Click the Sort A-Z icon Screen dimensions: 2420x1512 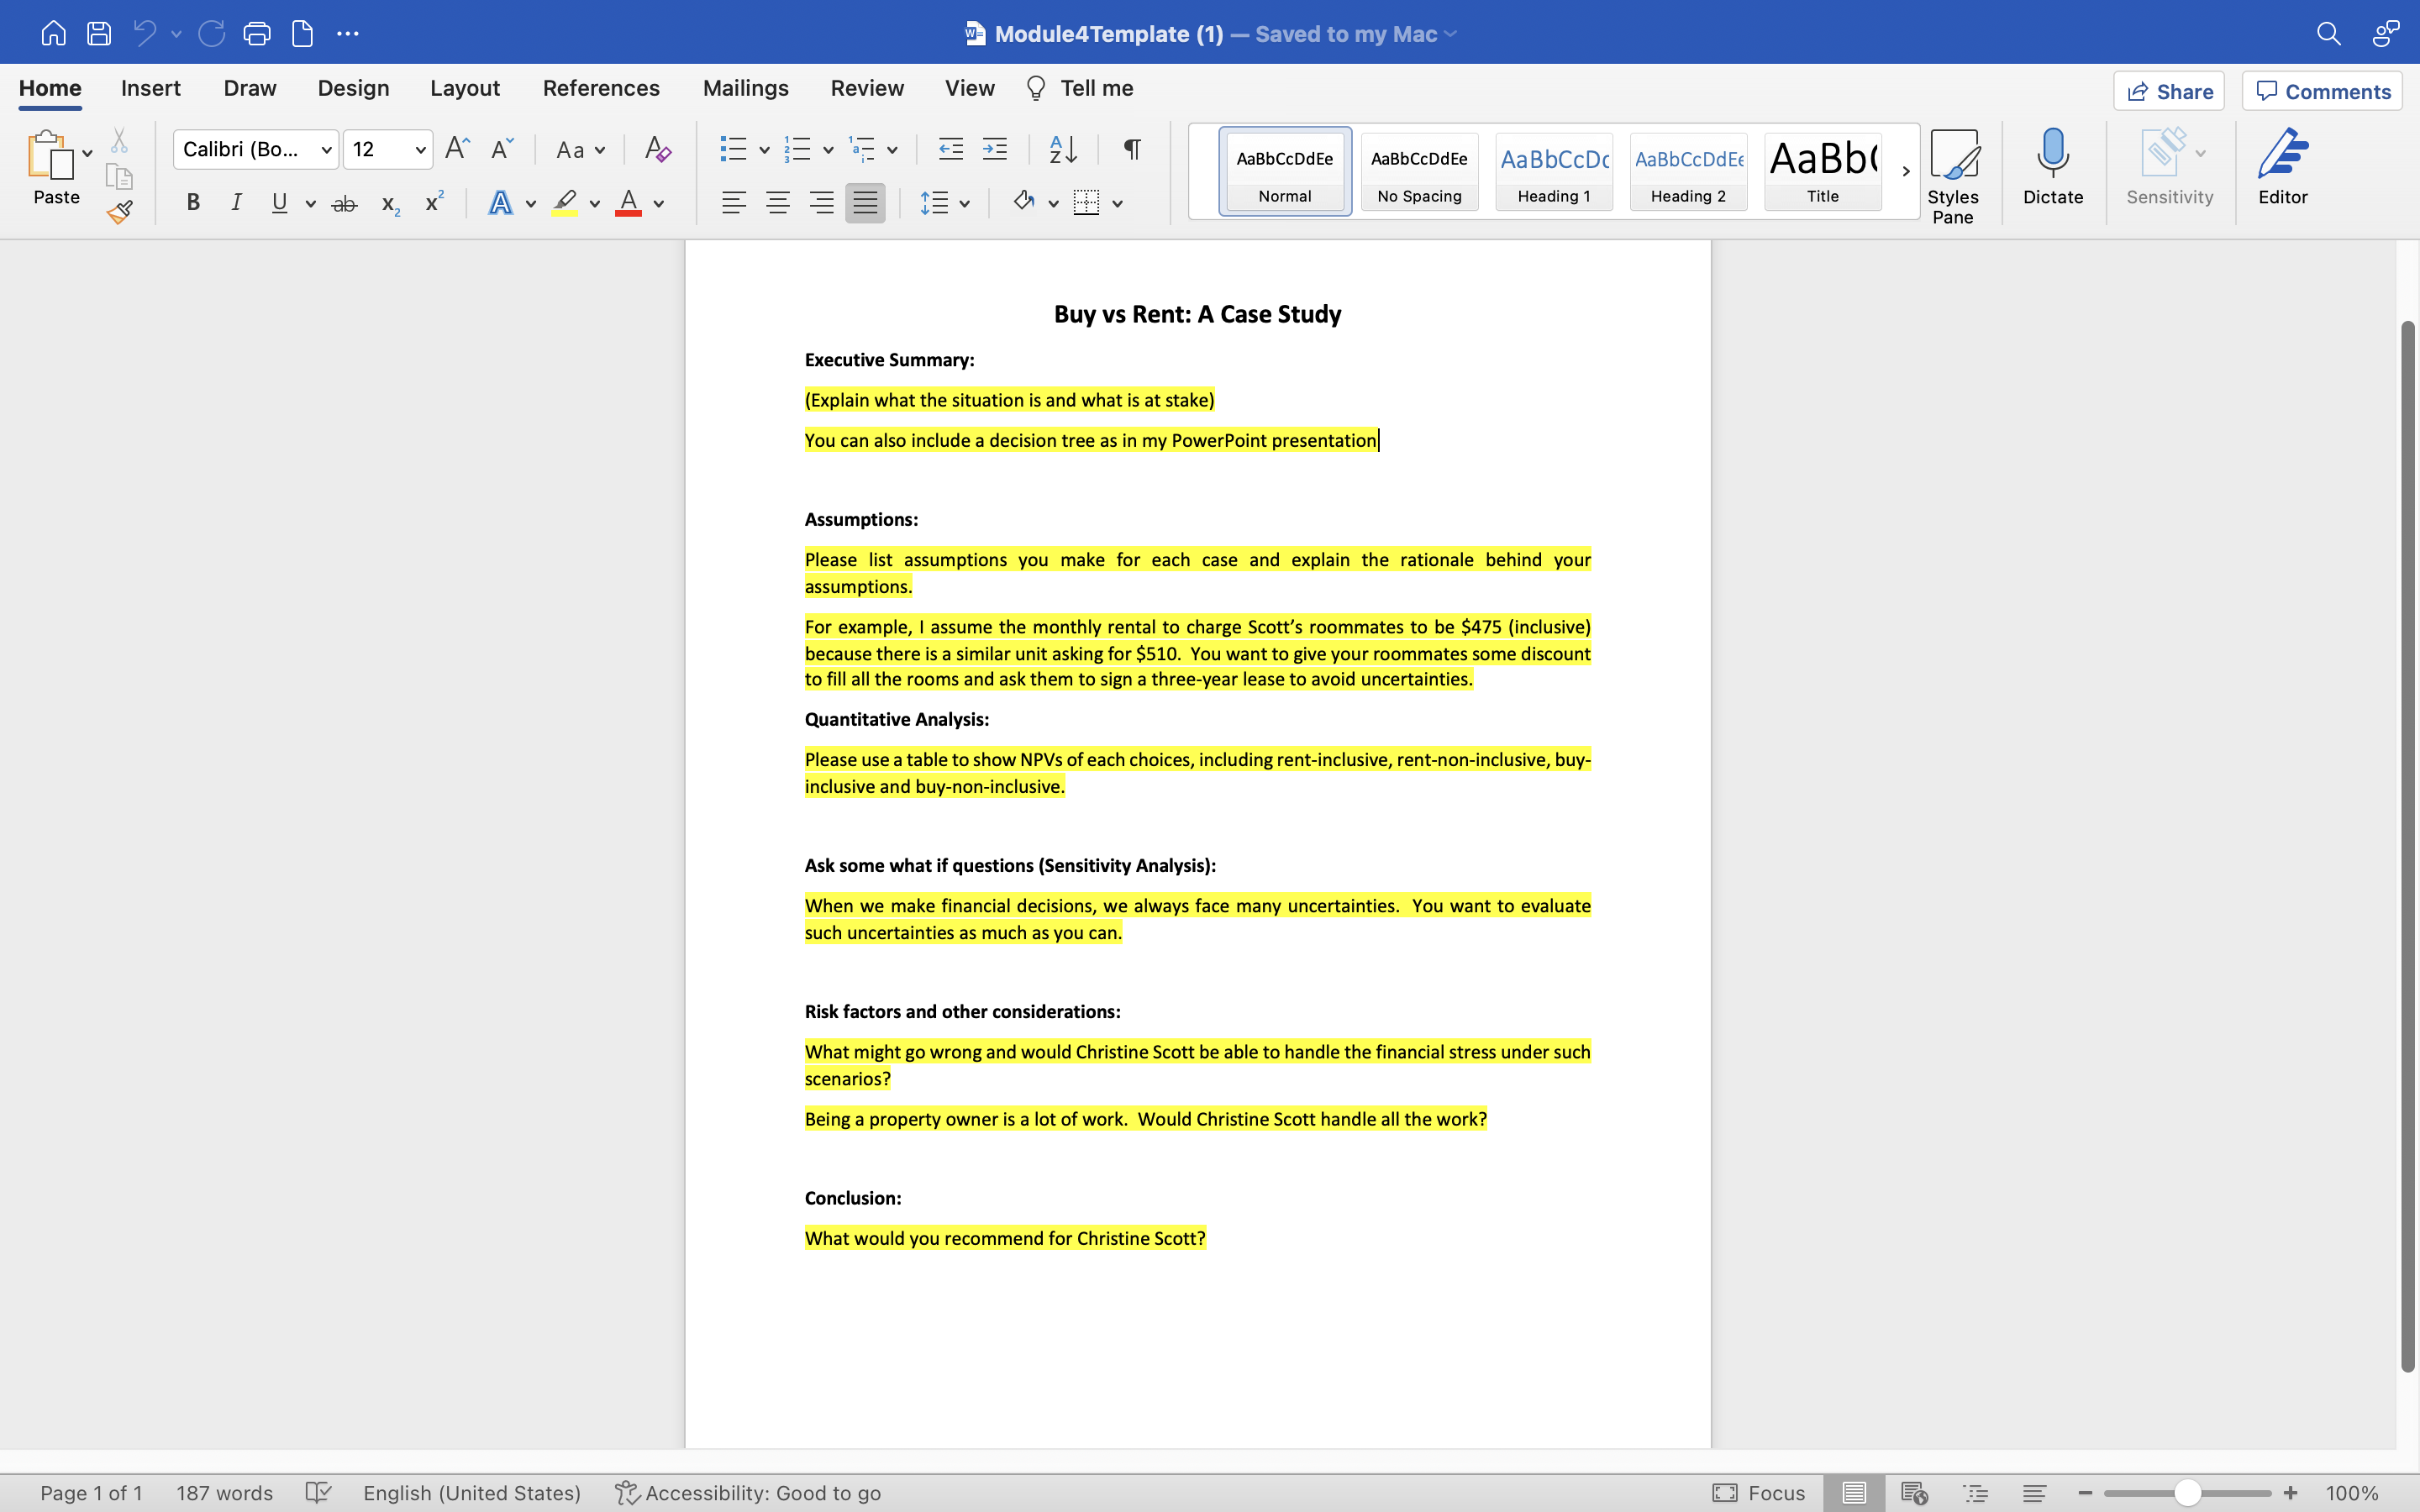1063,150
